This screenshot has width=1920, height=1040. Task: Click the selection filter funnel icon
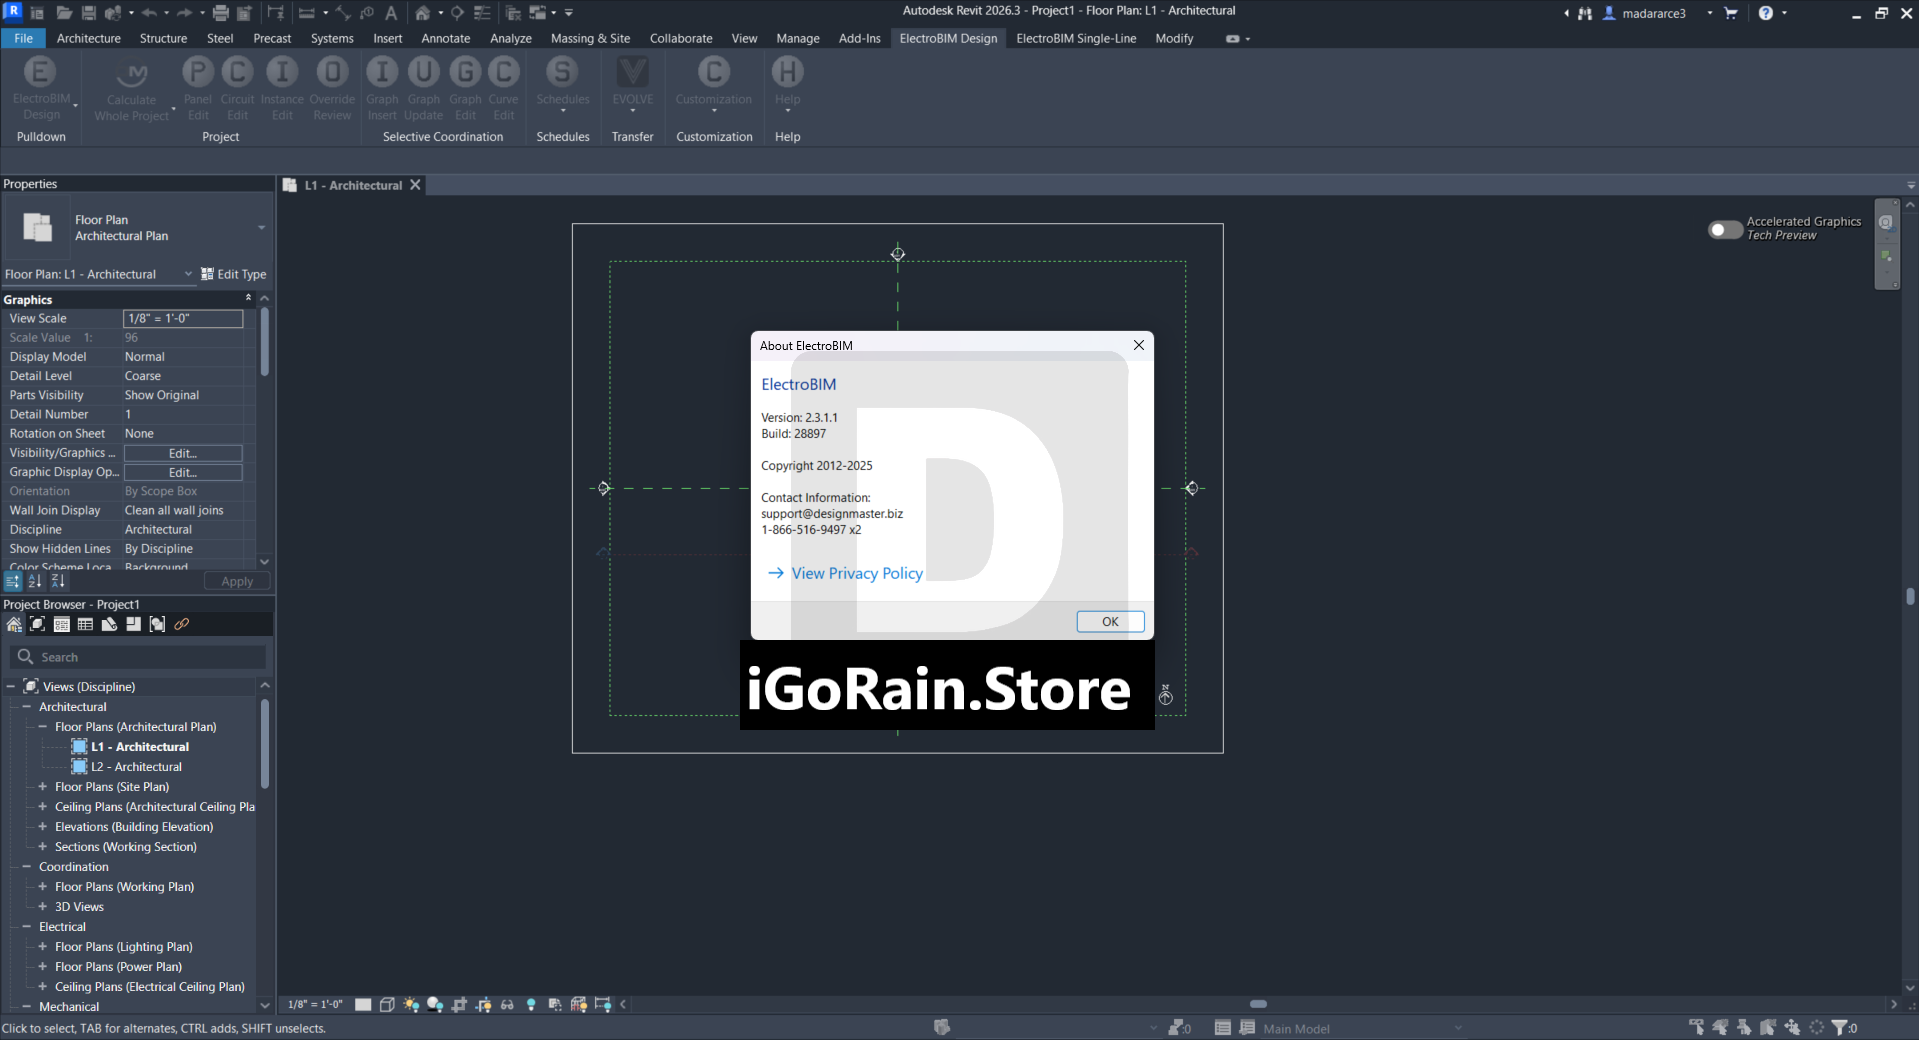pyautogui.click(x=1839, y=1027)
